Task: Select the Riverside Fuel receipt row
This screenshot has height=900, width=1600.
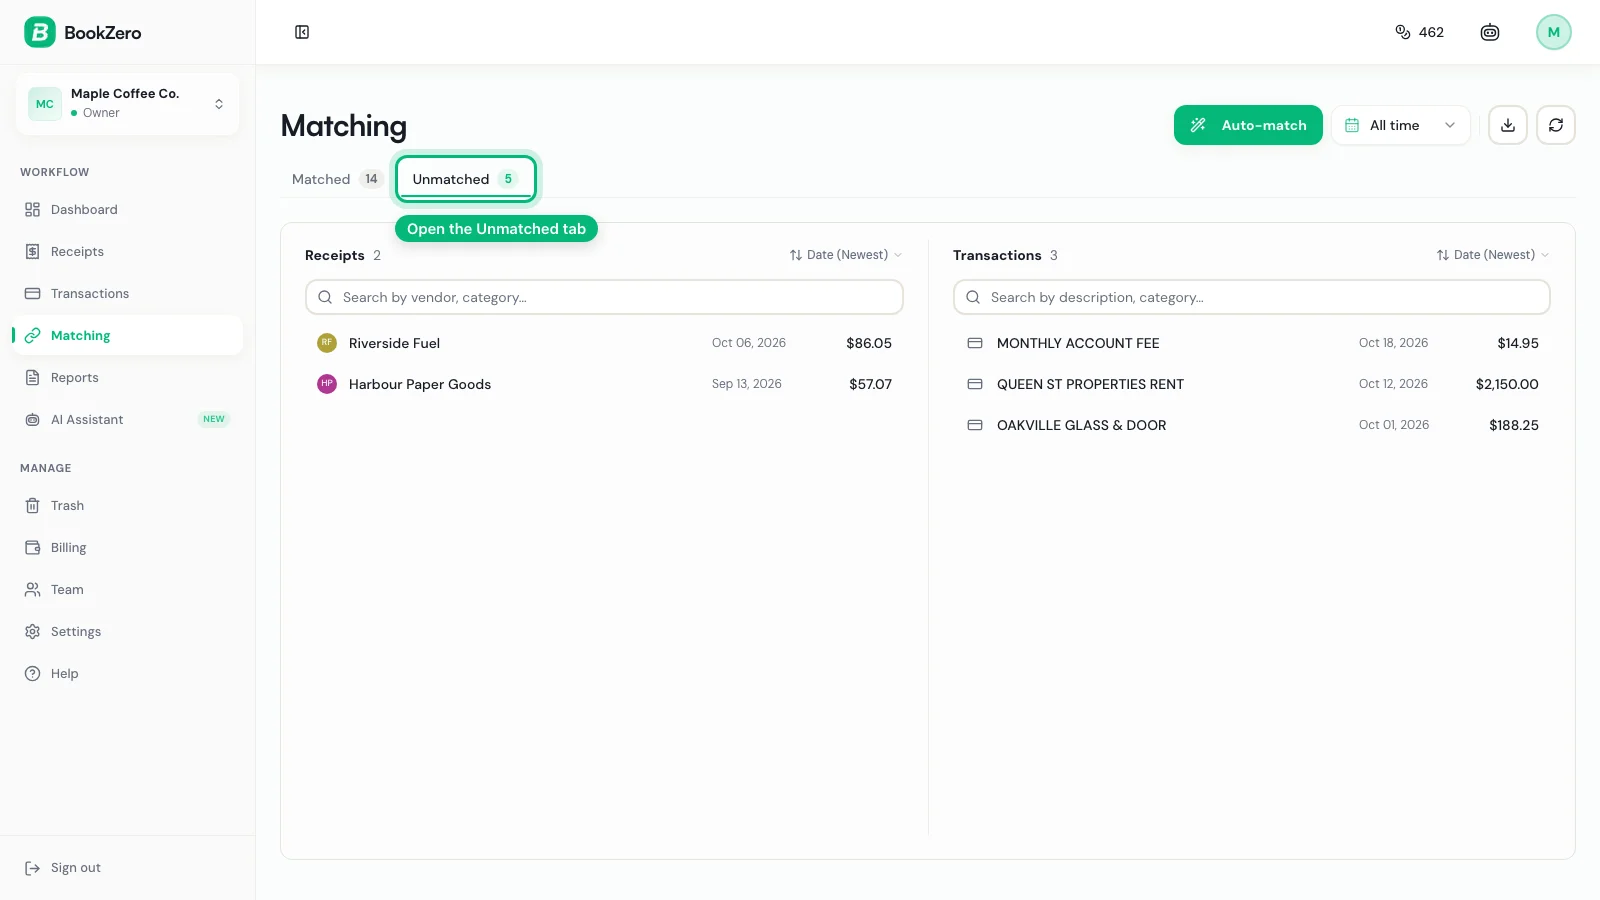Action: click(604, 343)
